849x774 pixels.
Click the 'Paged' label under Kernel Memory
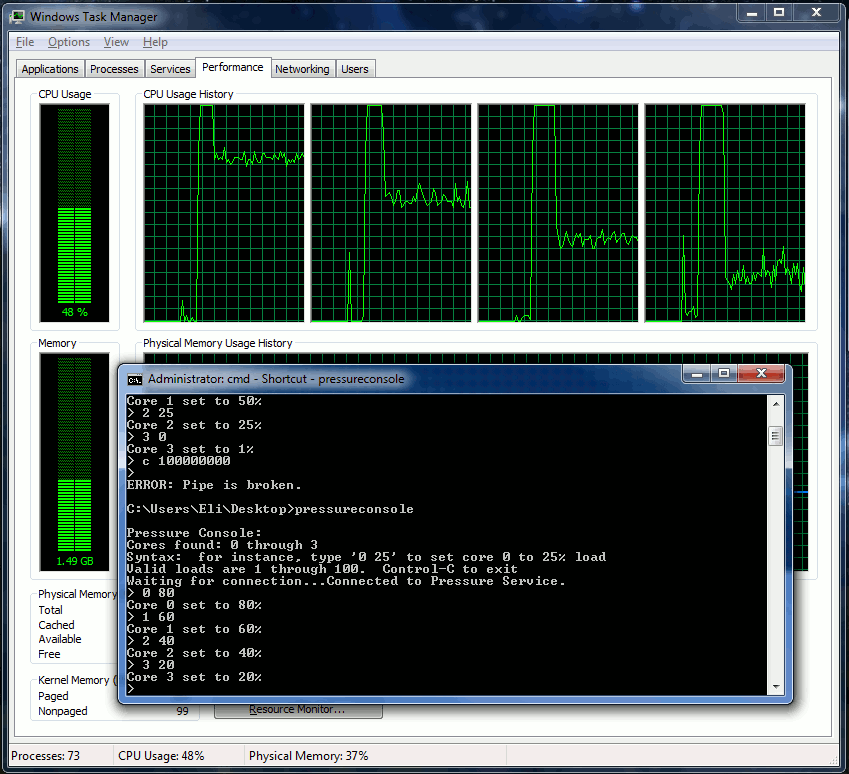[53, 697]
